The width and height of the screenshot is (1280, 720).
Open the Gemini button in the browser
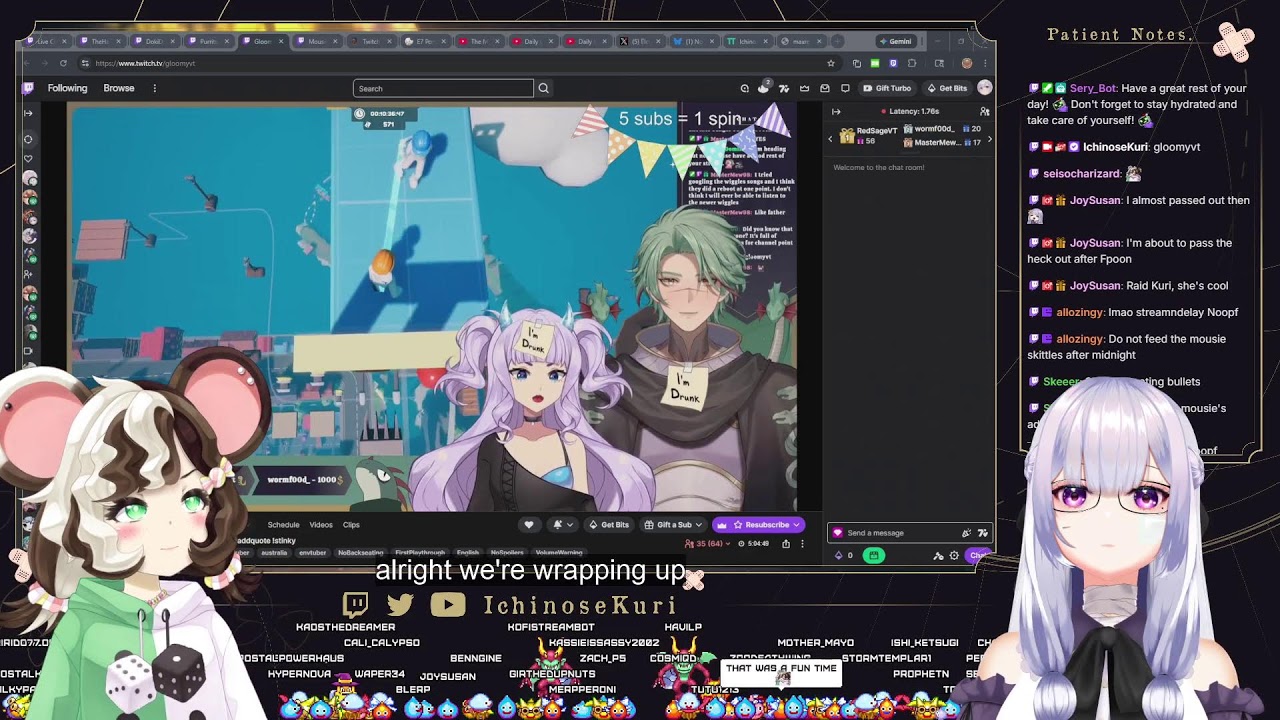[x=896, y=41]
